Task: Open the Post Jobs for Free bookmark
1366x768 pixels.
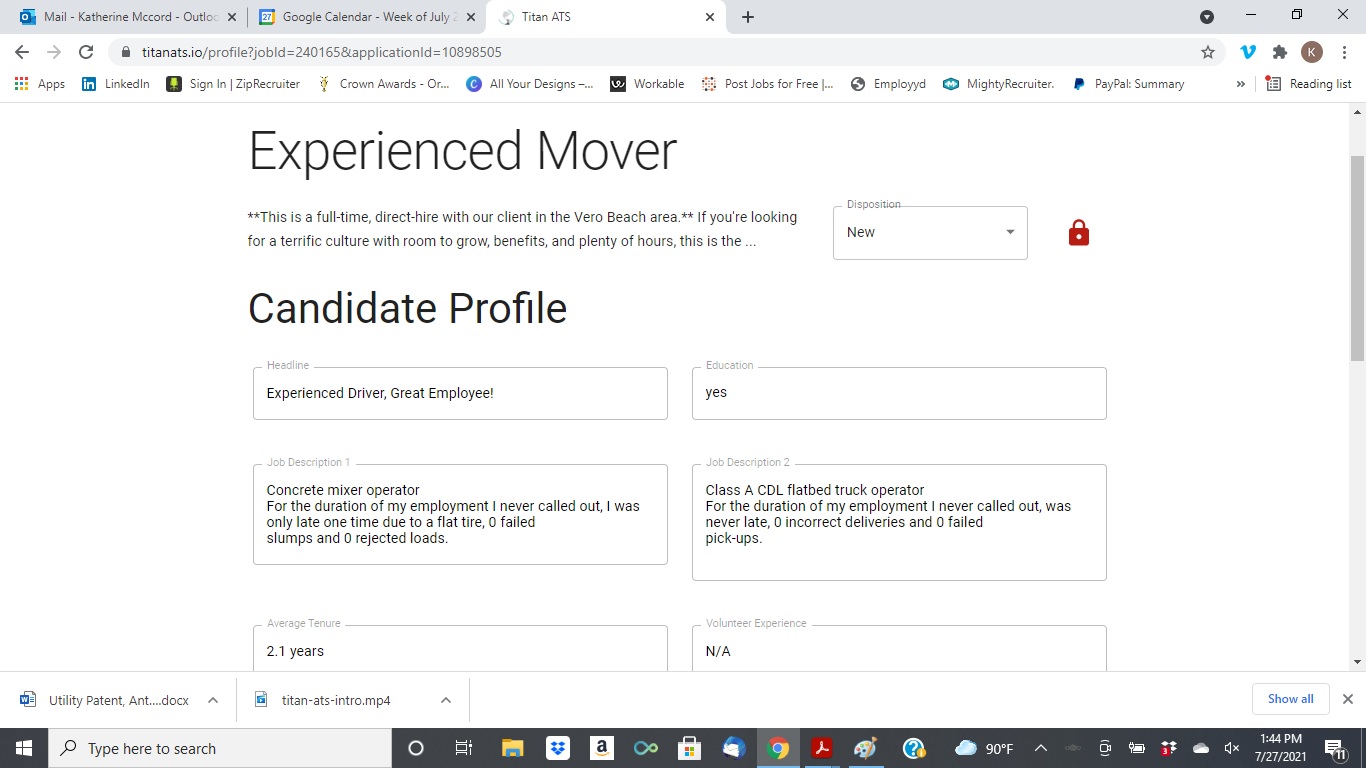Action: pyautogui.click(x=768, y=84)
